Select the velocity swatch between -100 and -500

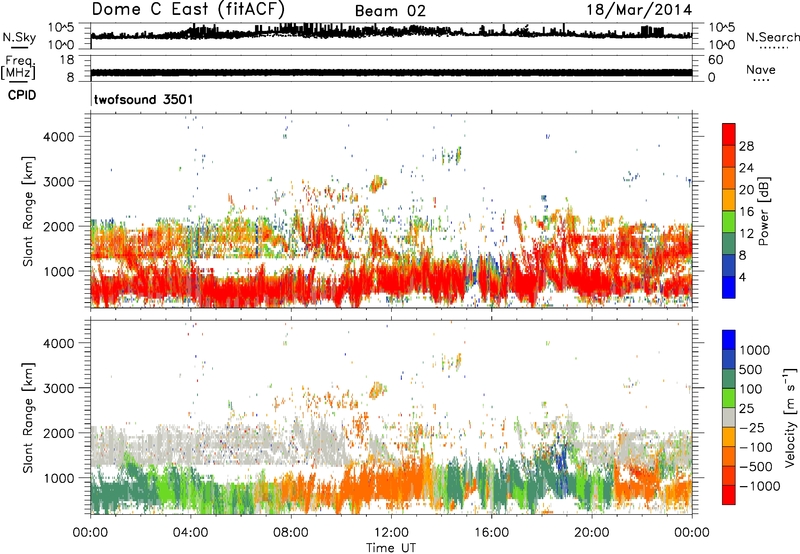click(729, 457)
